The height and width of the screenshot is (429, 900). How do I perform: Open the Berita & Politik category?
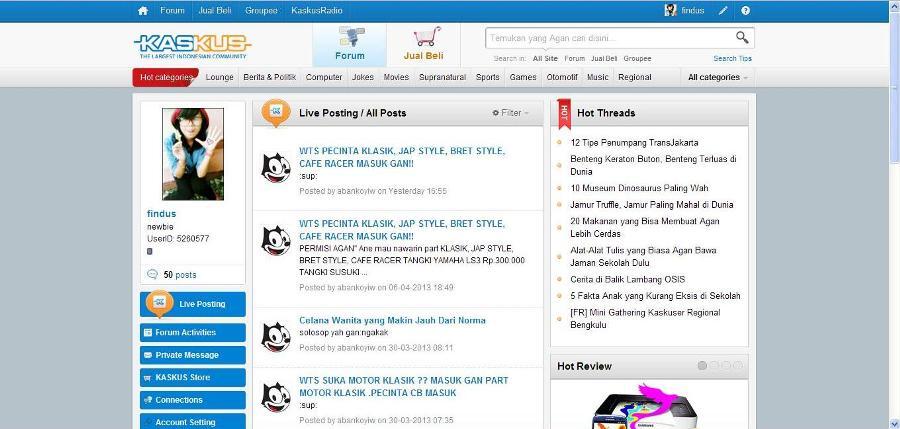(x=270, y=77)
